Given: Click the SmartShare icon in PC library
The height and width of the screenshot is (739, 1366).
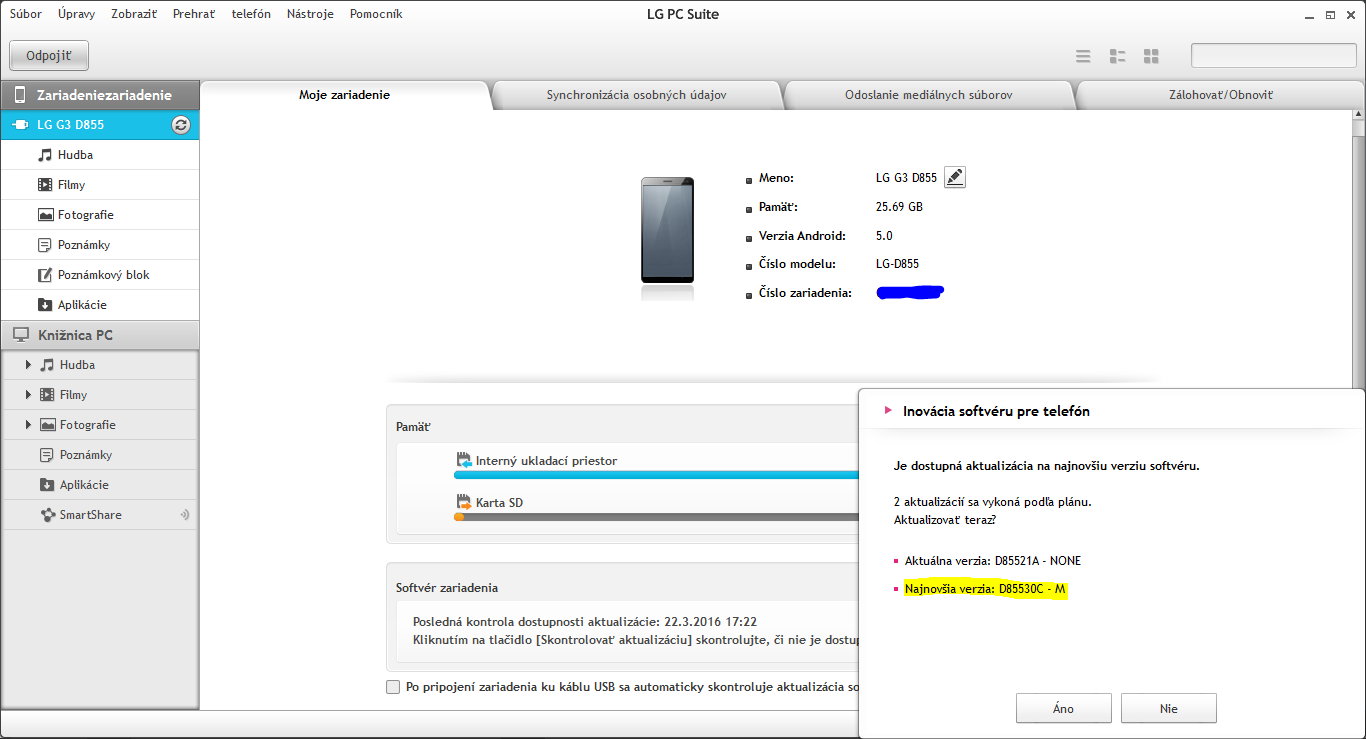Looking at the screenshot, I should click(x=47, y=515).
